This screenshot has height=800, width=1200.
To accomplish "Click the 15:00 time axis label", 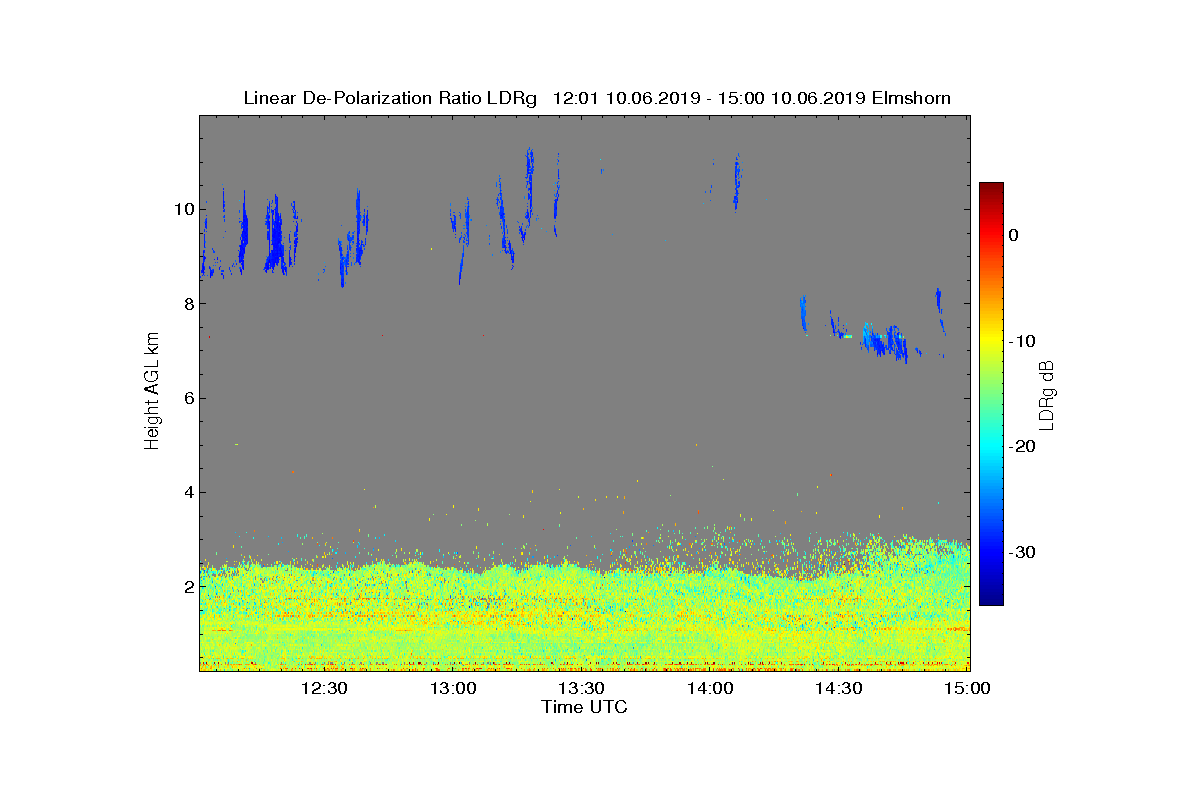I will click(x=967, y=688).
